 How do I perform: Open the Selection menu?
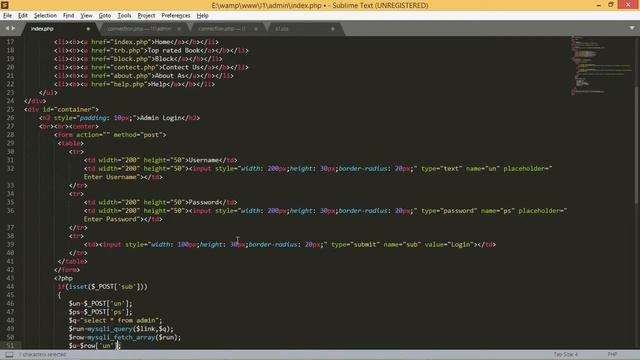tap(45, 16)
